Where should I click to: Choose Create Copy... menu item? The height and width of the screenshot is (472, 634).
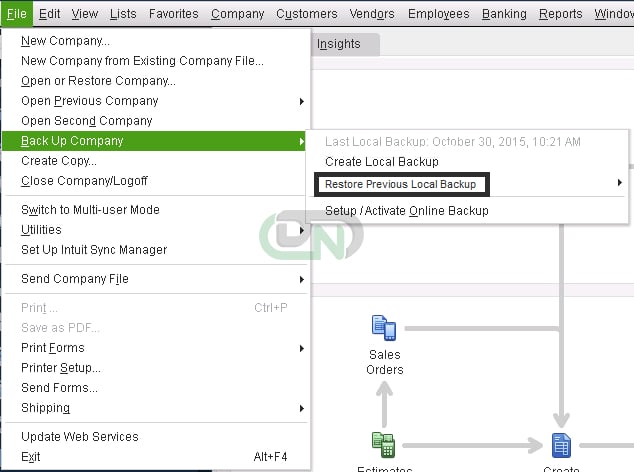[156, 161]
